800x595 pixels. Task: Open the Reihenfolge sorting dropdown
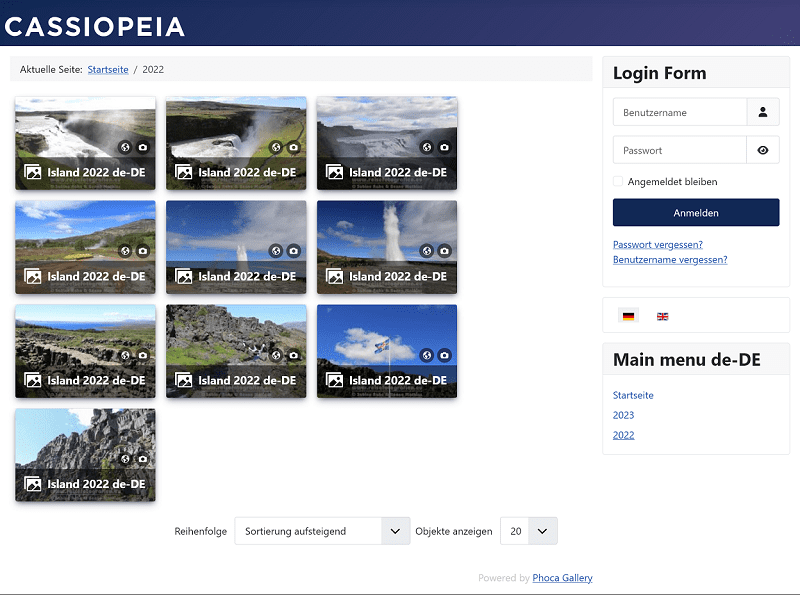click(x=322, y=531)
